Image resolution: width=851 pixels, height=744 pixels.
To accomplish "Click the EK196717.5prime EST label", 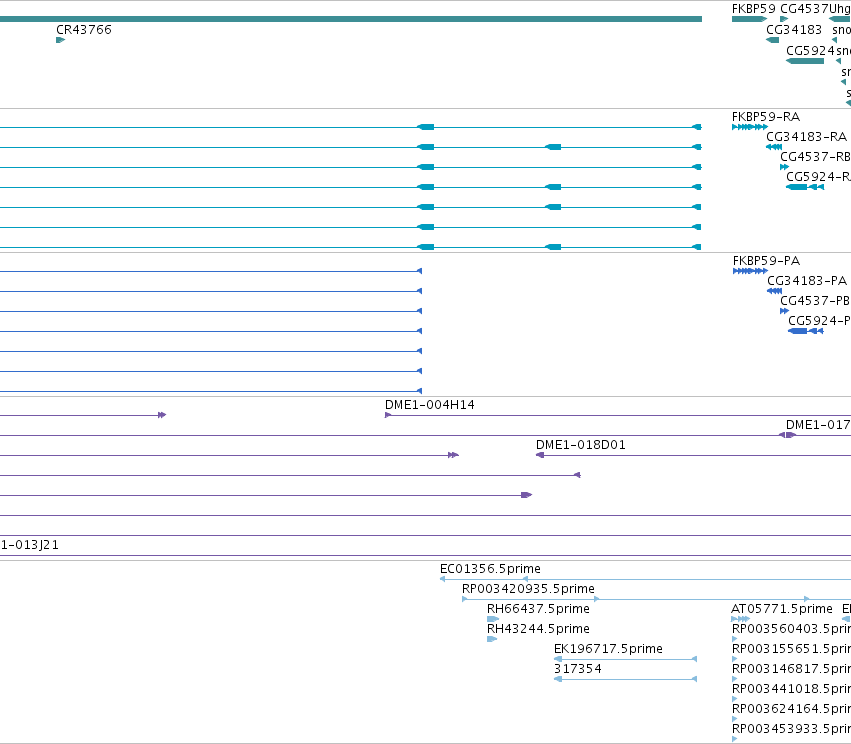I will coord(608,649).
